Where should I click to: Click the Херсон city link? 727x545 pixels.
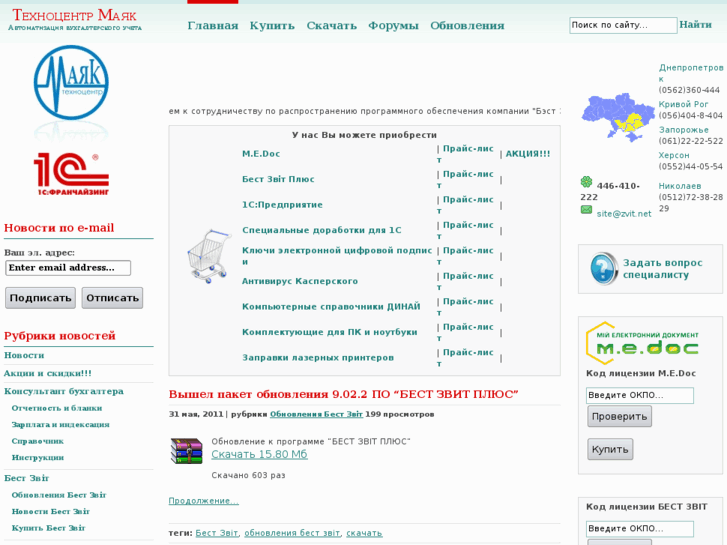pos(674,155)
